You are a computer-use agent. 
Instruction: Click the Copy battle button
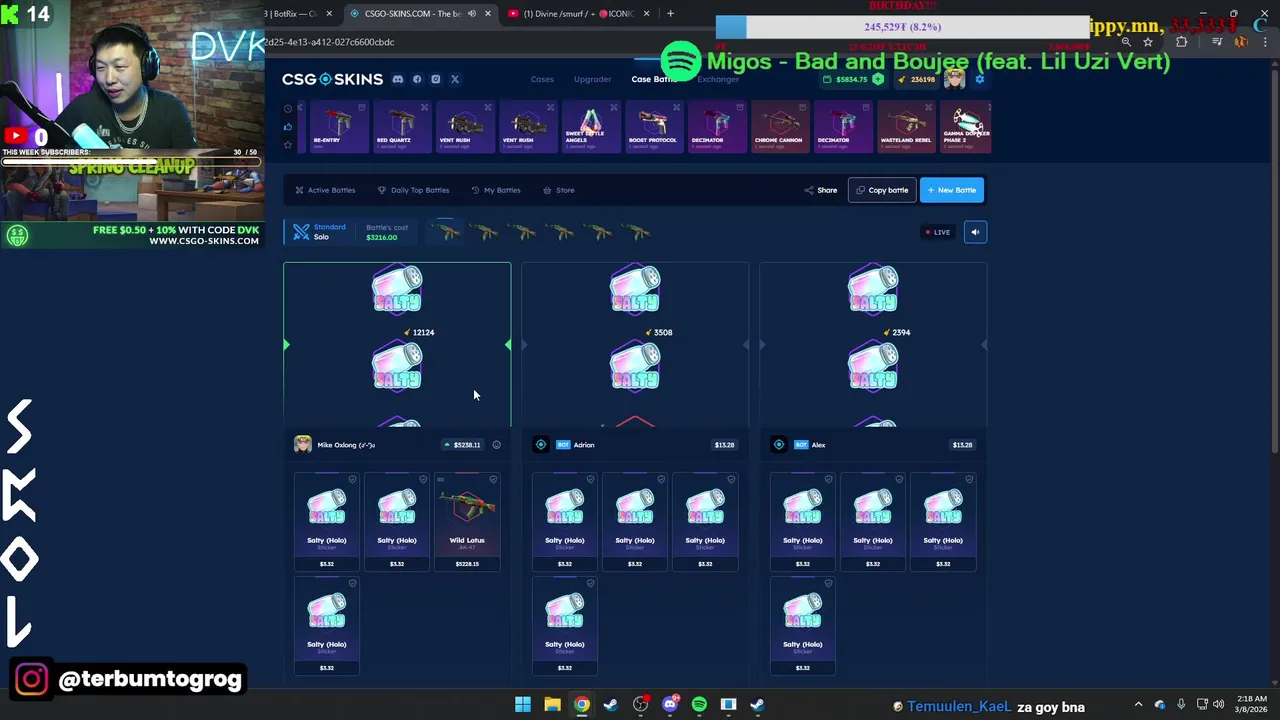882,190
